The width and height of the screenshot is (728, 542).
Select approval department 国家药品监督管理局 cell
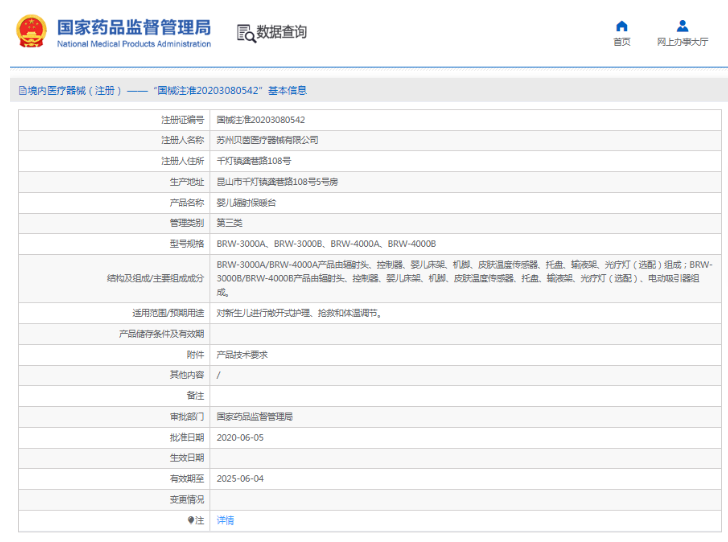[254, 417]
